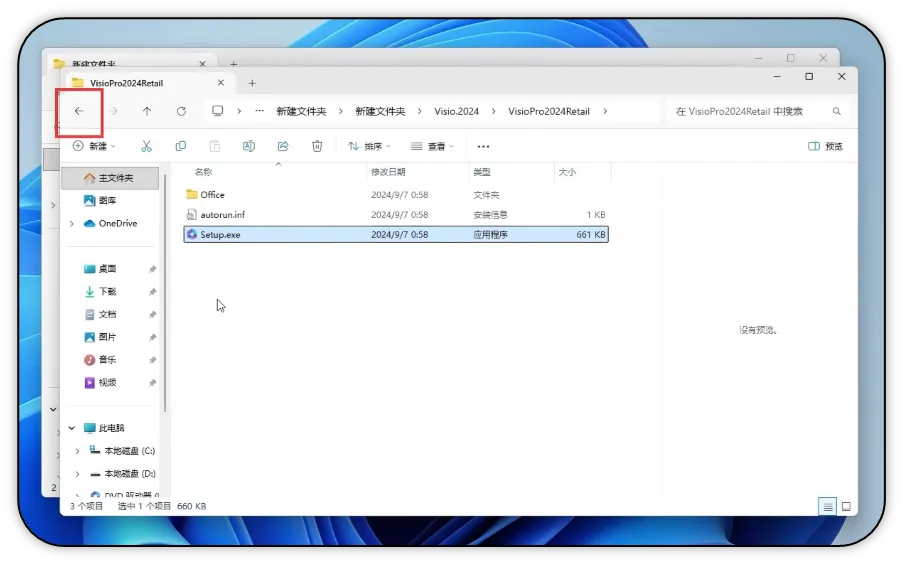
Task: Go up one folder level
Action: 147,111
